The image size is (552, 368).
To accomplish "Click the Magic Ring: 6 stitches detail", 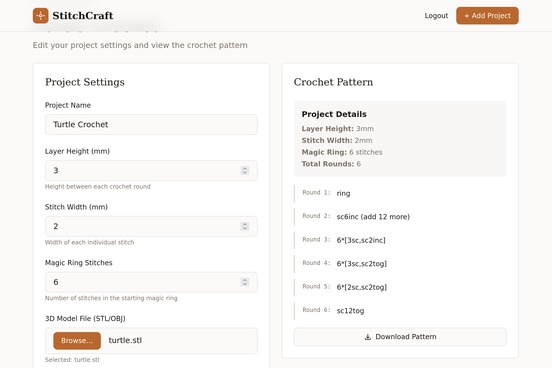I will pyautogui.click(x=342, y=152).
